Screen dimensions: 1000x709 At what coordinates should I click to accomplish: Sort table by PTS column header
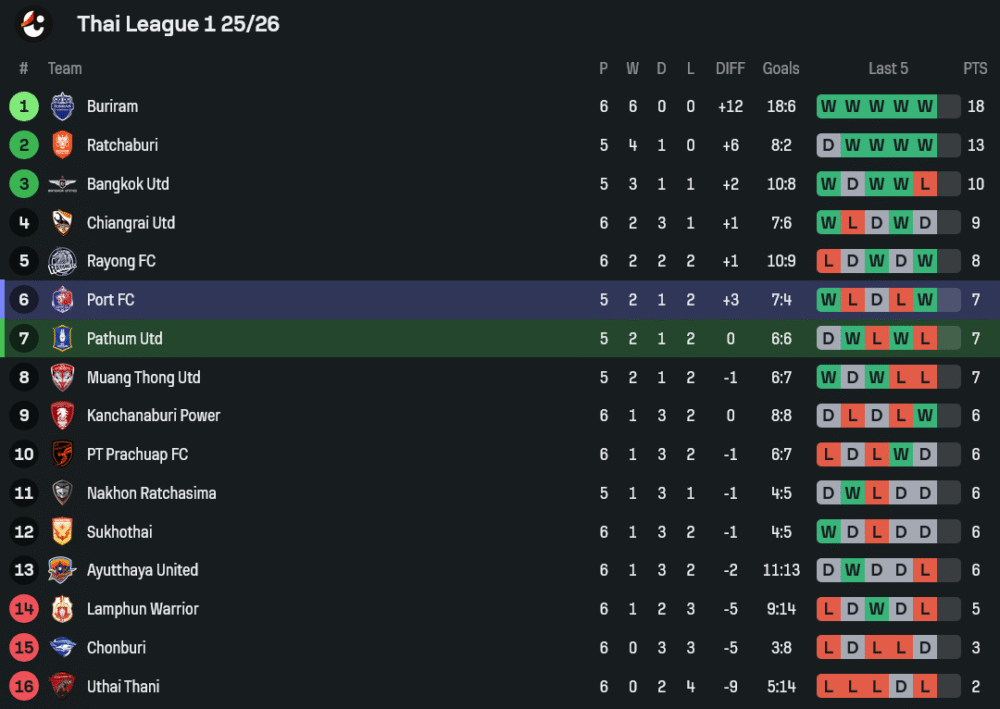click(975, 68)
